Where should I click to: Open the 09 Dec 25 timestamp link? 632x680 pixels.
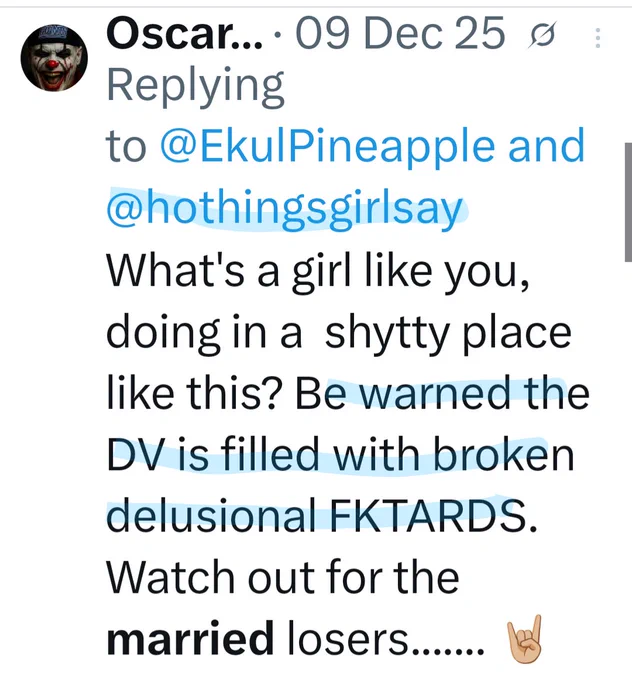400,33
